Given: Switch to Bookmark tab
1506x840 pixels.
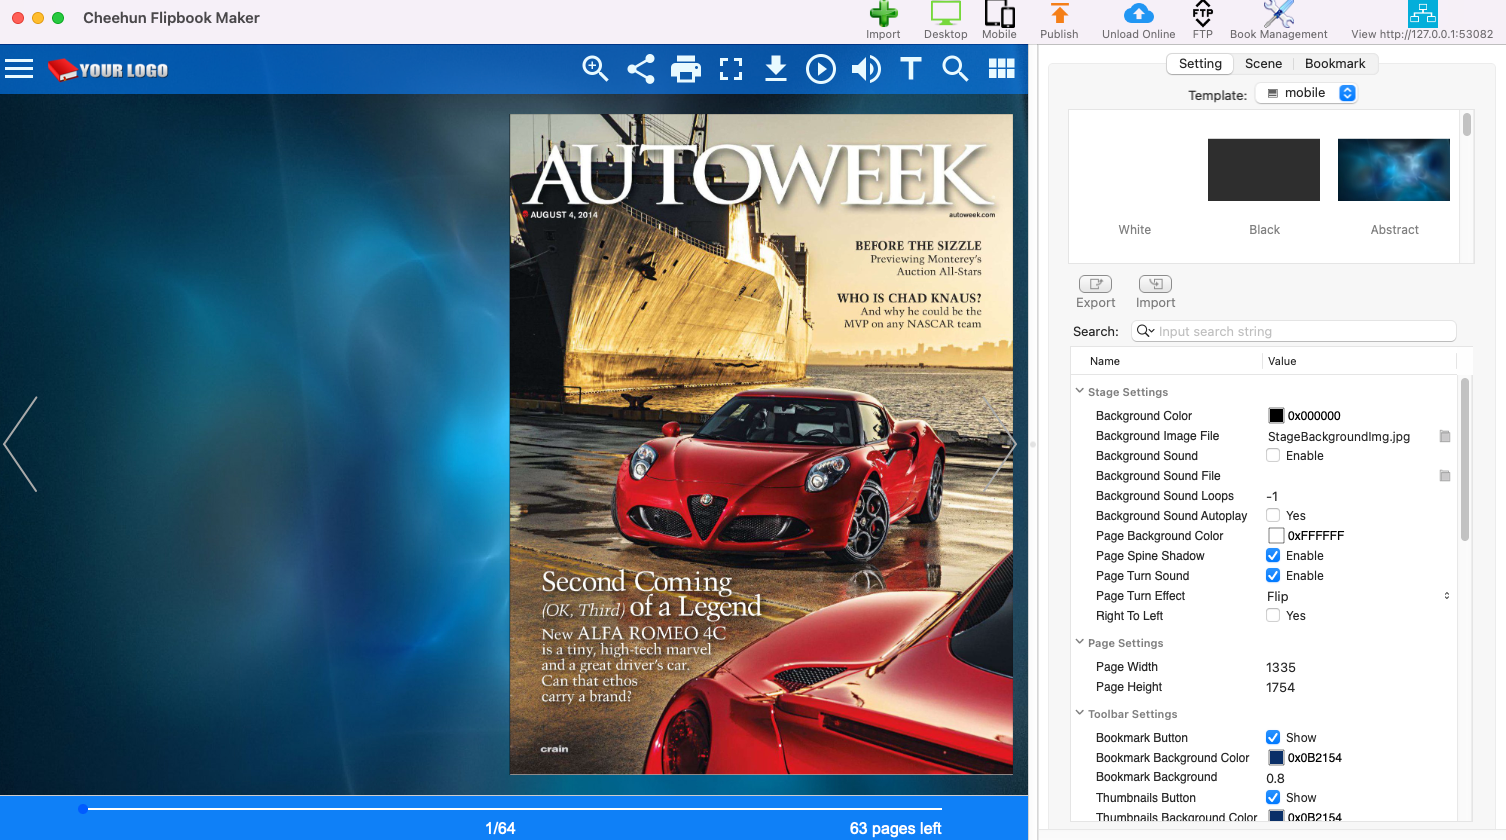Looking at the screenshot, I should click(1335, 64).
